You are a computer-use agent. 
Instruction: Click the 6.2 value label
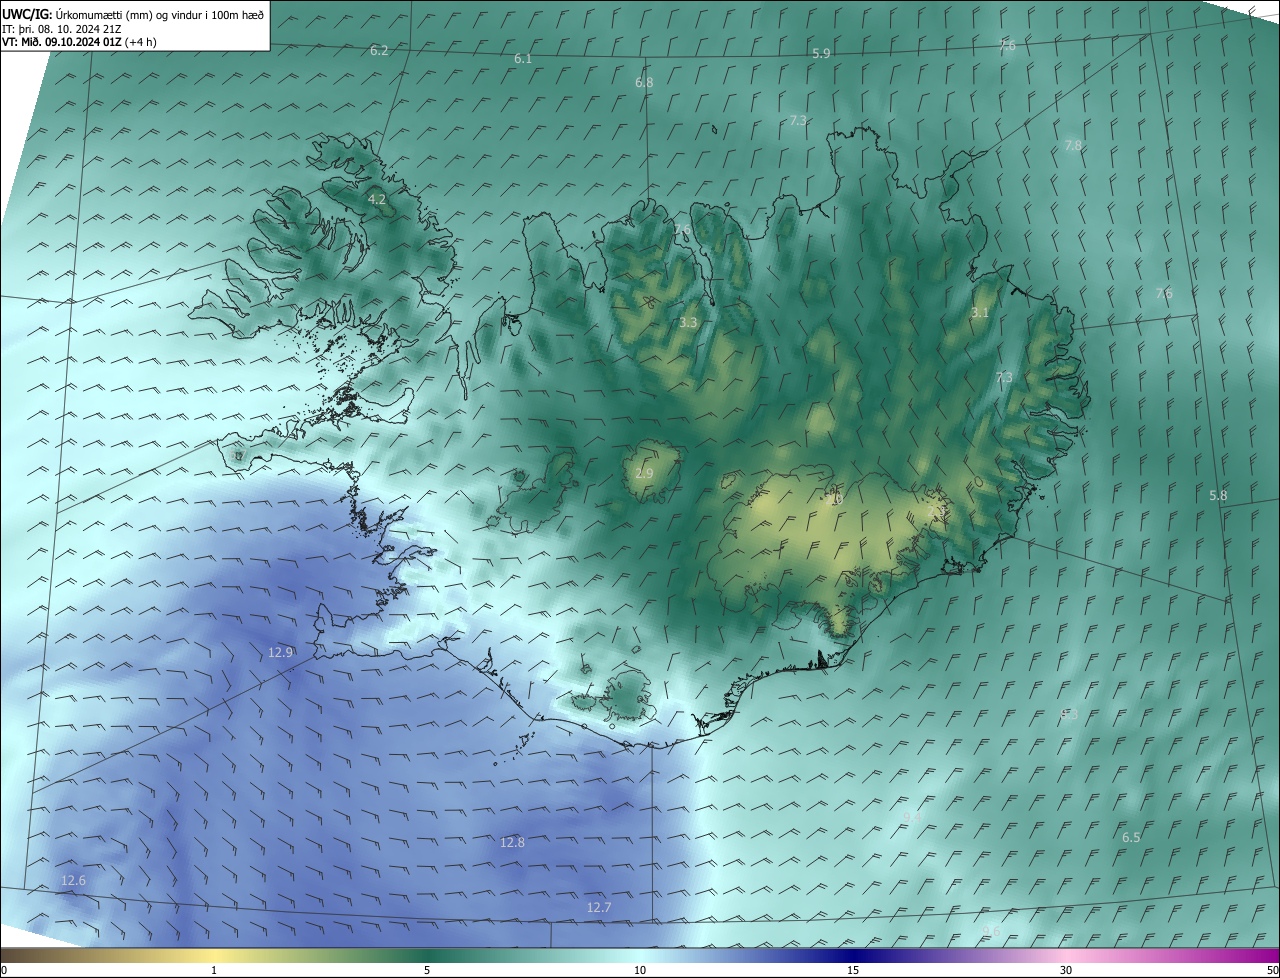coord(379,50)
